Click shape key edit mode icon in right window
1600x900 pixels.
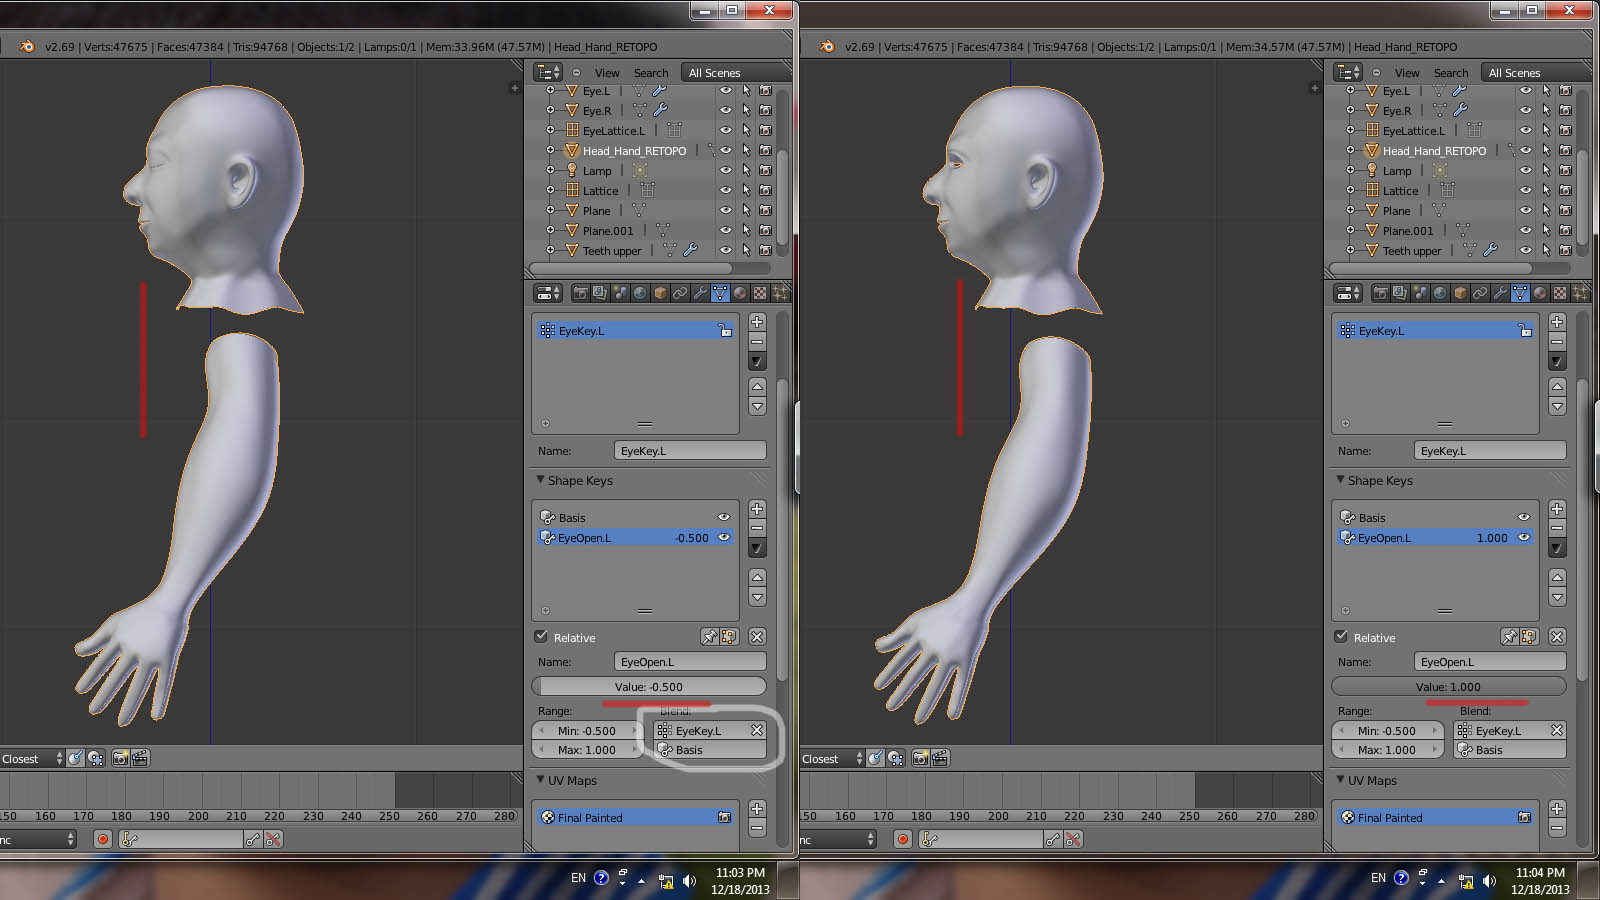[x=1528, y=637]
